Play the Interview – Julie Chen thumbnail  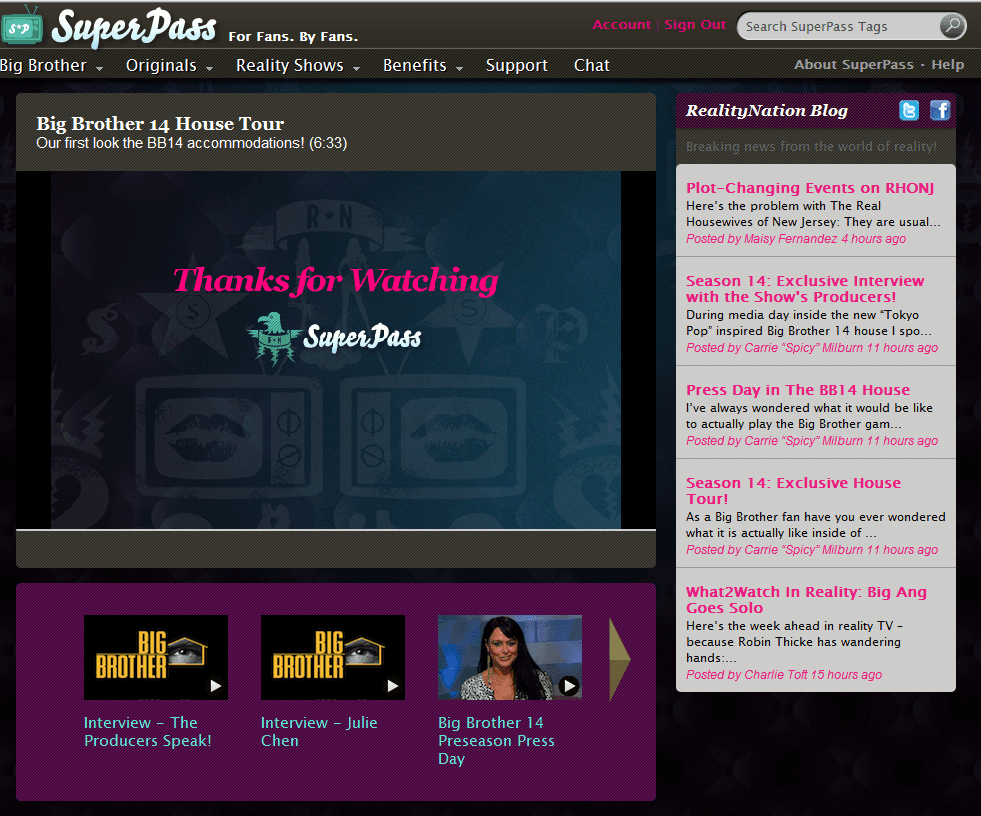333,657
